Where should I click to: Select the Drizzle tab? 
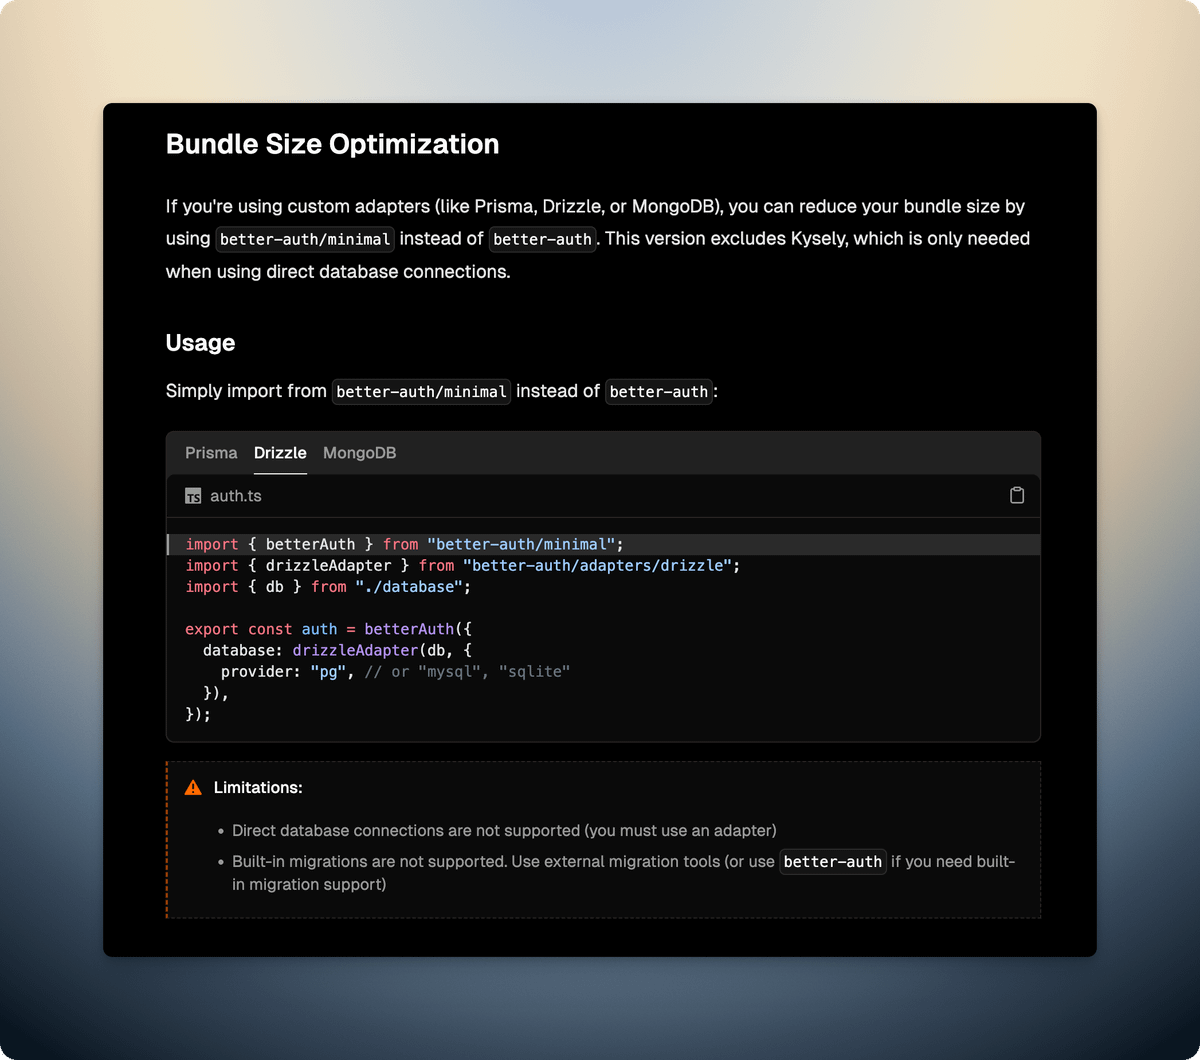(280, 453)
